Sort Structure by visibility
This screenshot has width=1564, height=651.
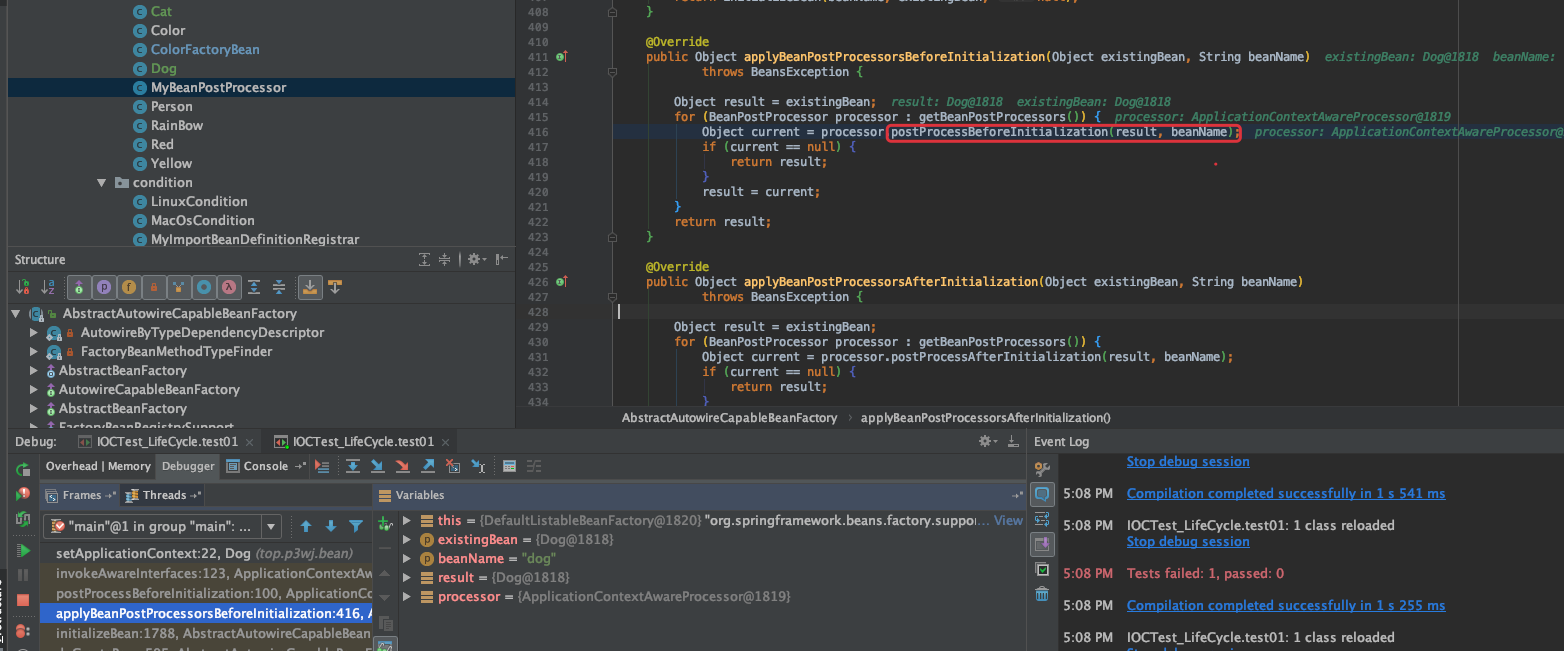[x=24, y=287]
